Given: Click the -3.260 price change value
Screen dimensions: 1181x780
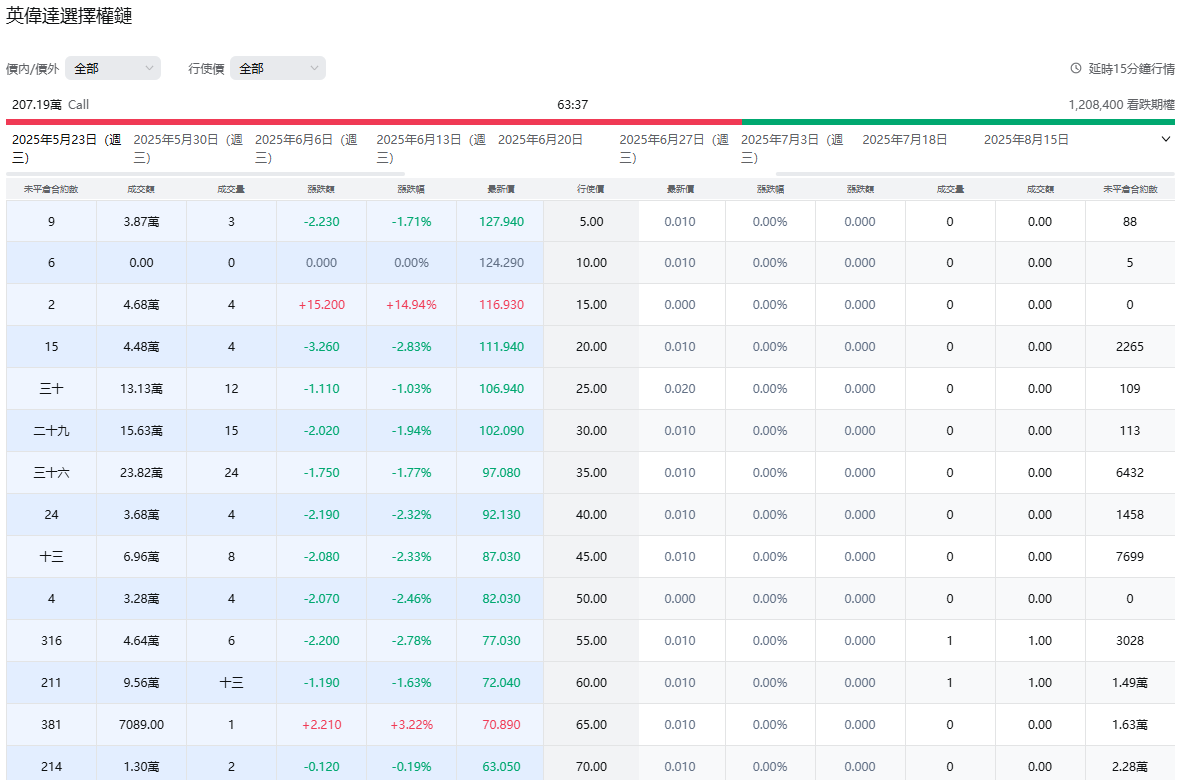Looking at the screenshot, I should coord(322,347).
